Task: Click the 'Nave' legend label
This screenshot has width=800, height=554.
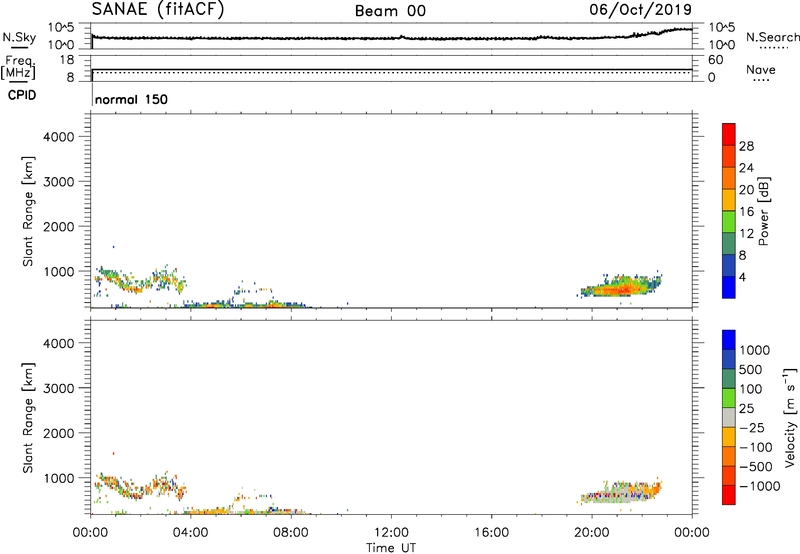Action: coord(761,70)
